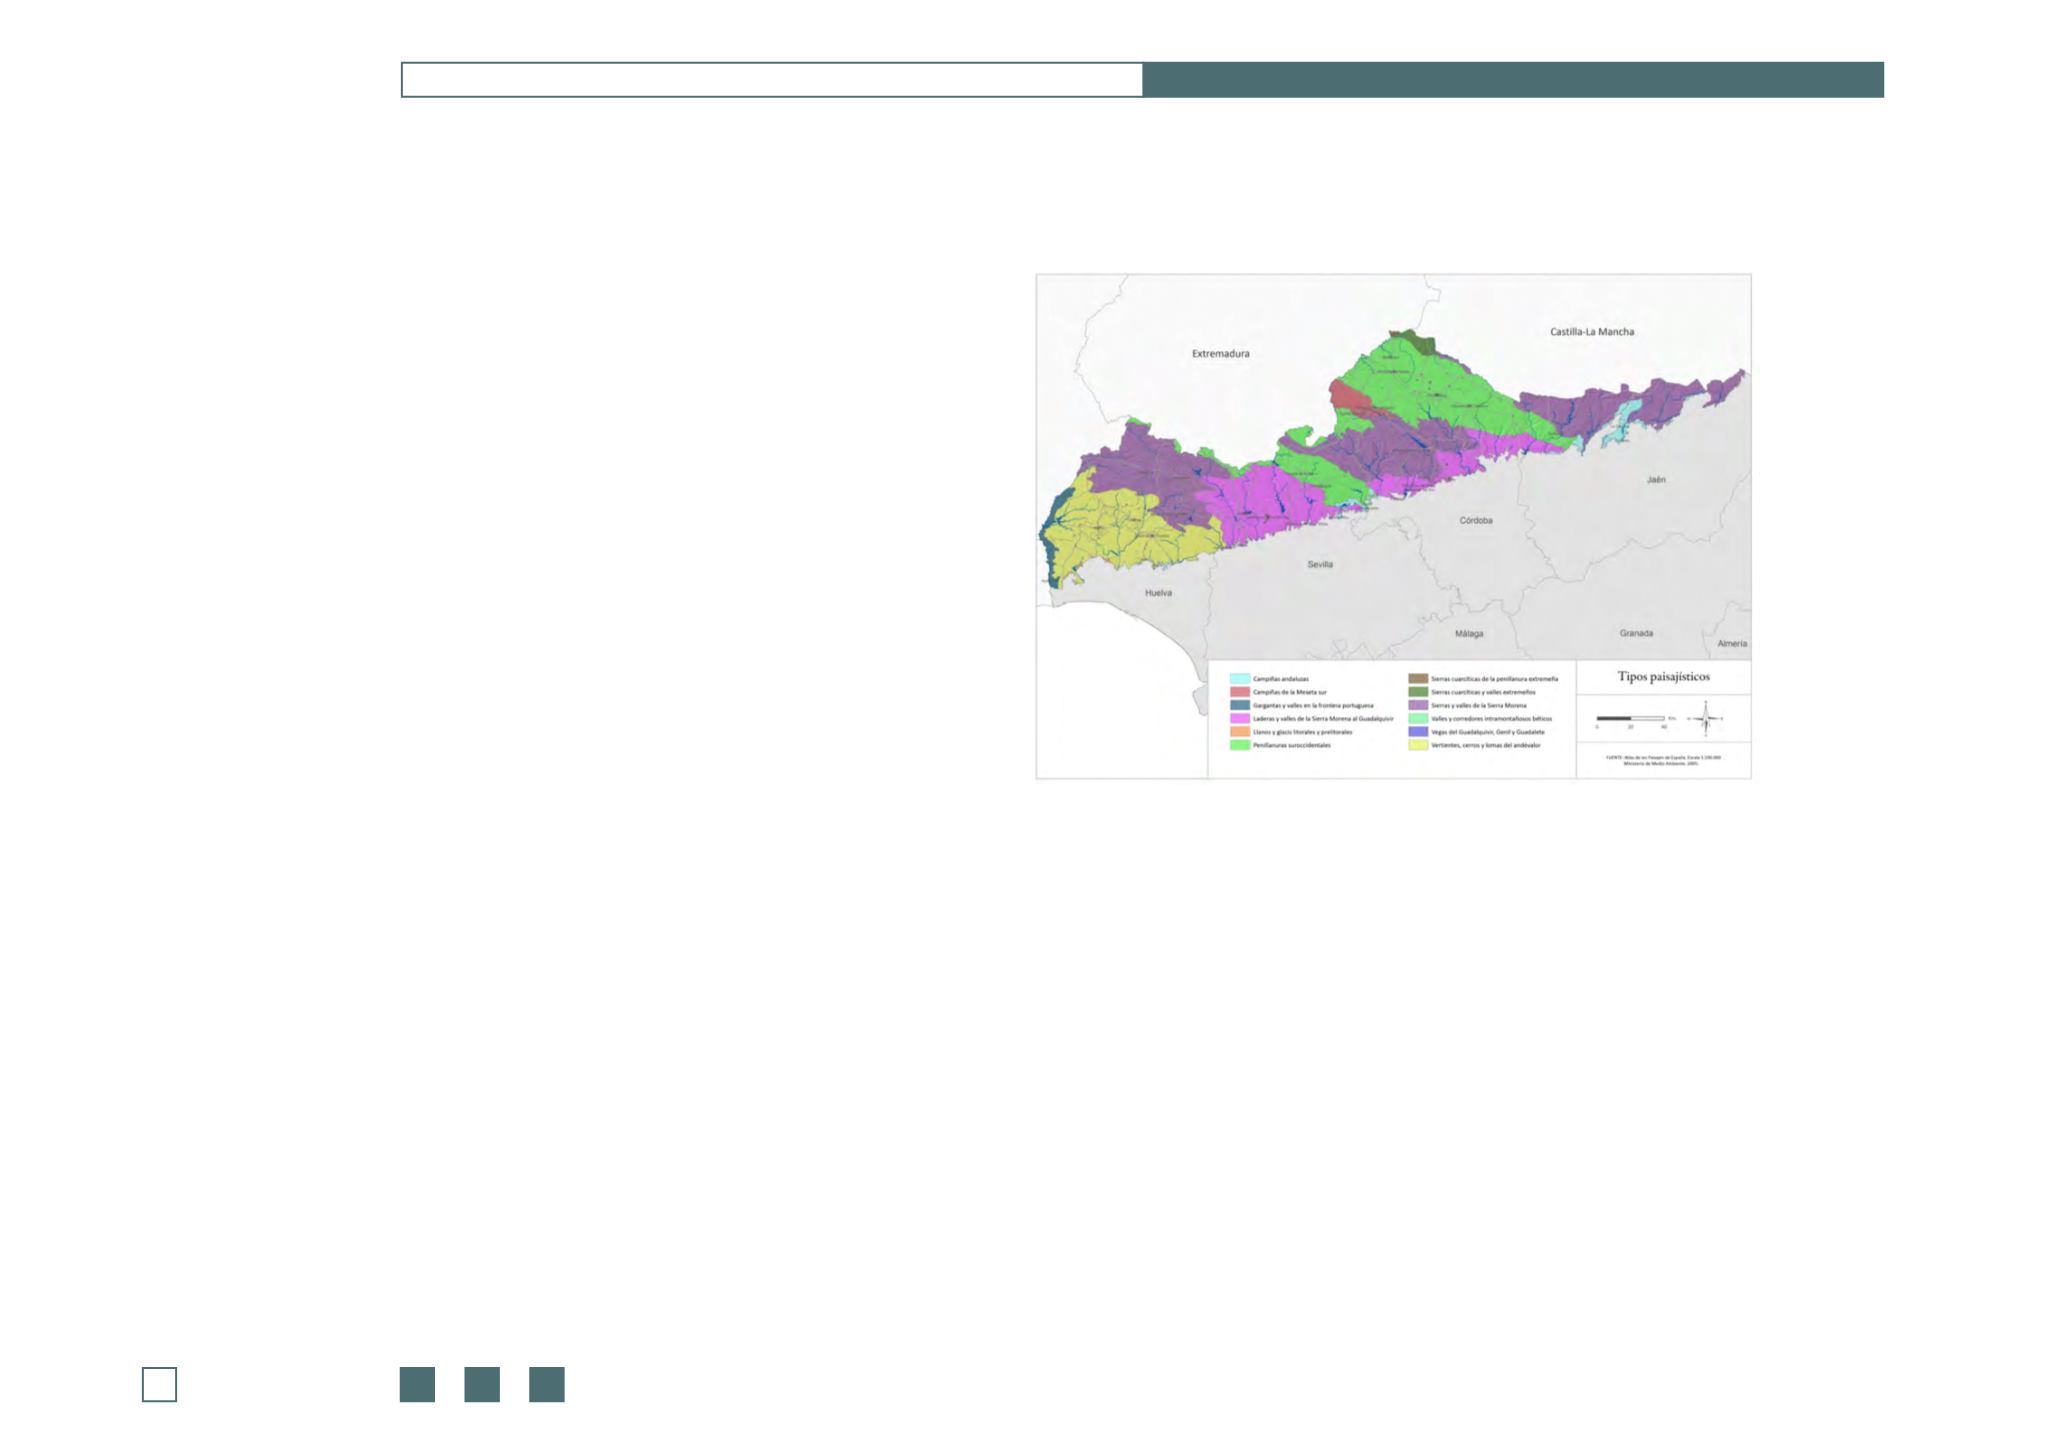Click 'Vertientes, cerros y lomas del andévalor' text
2060x1454 pixels.
click(x=1485, y=745)
